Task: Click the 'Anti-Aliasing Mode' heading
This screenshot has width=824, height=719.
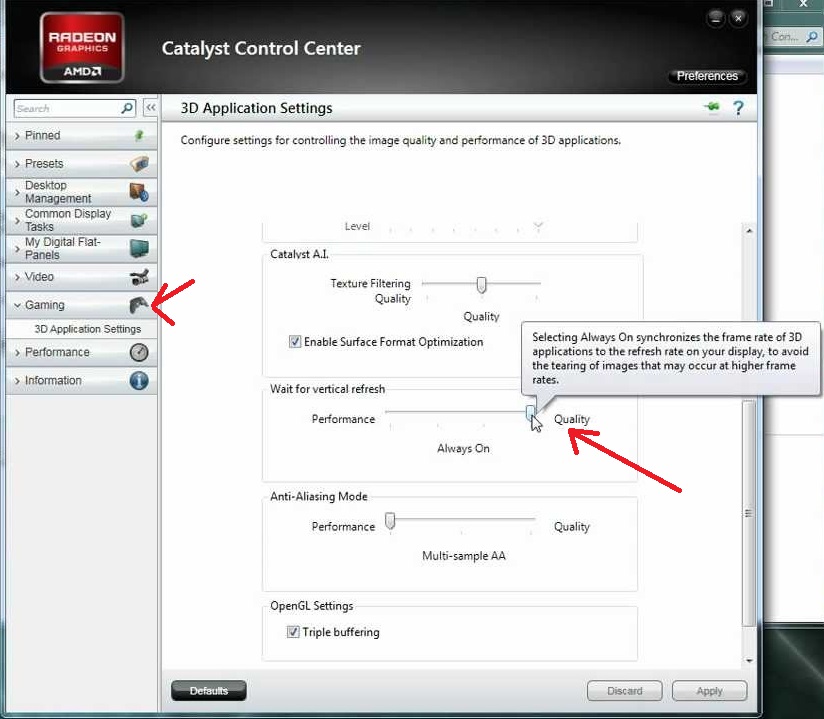Action: (318, 496)
